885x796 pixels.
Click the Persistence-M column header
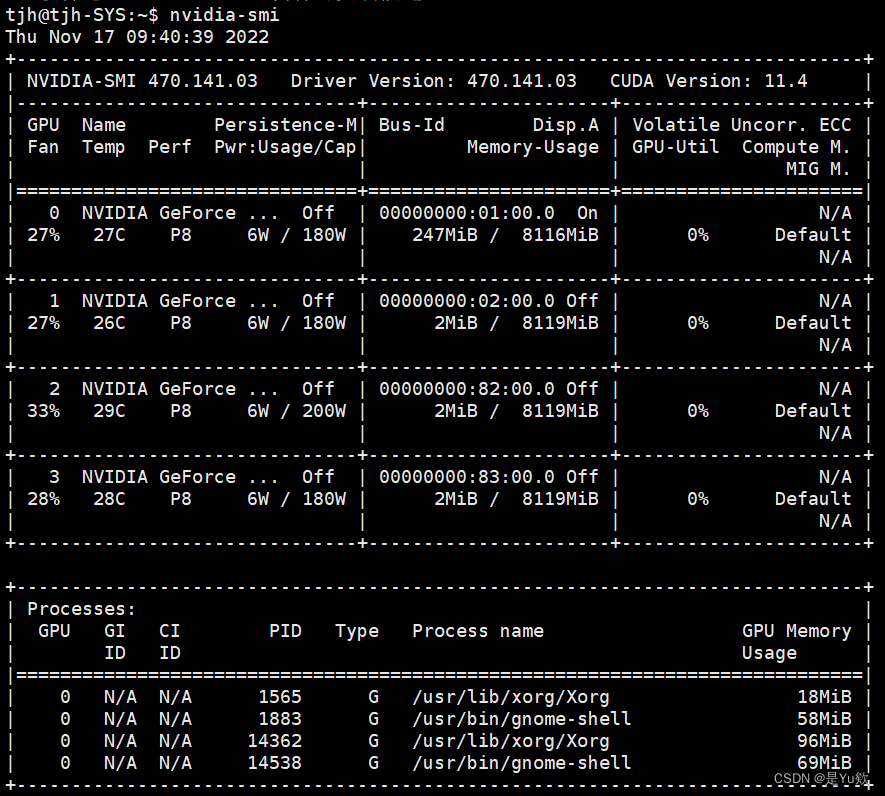pyautogui.click(x=286, y=125)
